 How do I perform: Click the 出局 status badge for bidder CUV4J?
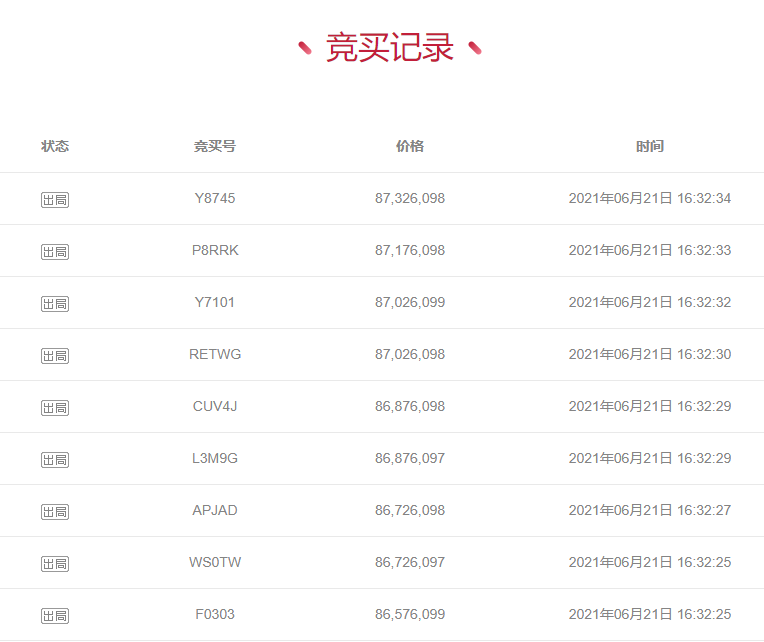[55, 408]
